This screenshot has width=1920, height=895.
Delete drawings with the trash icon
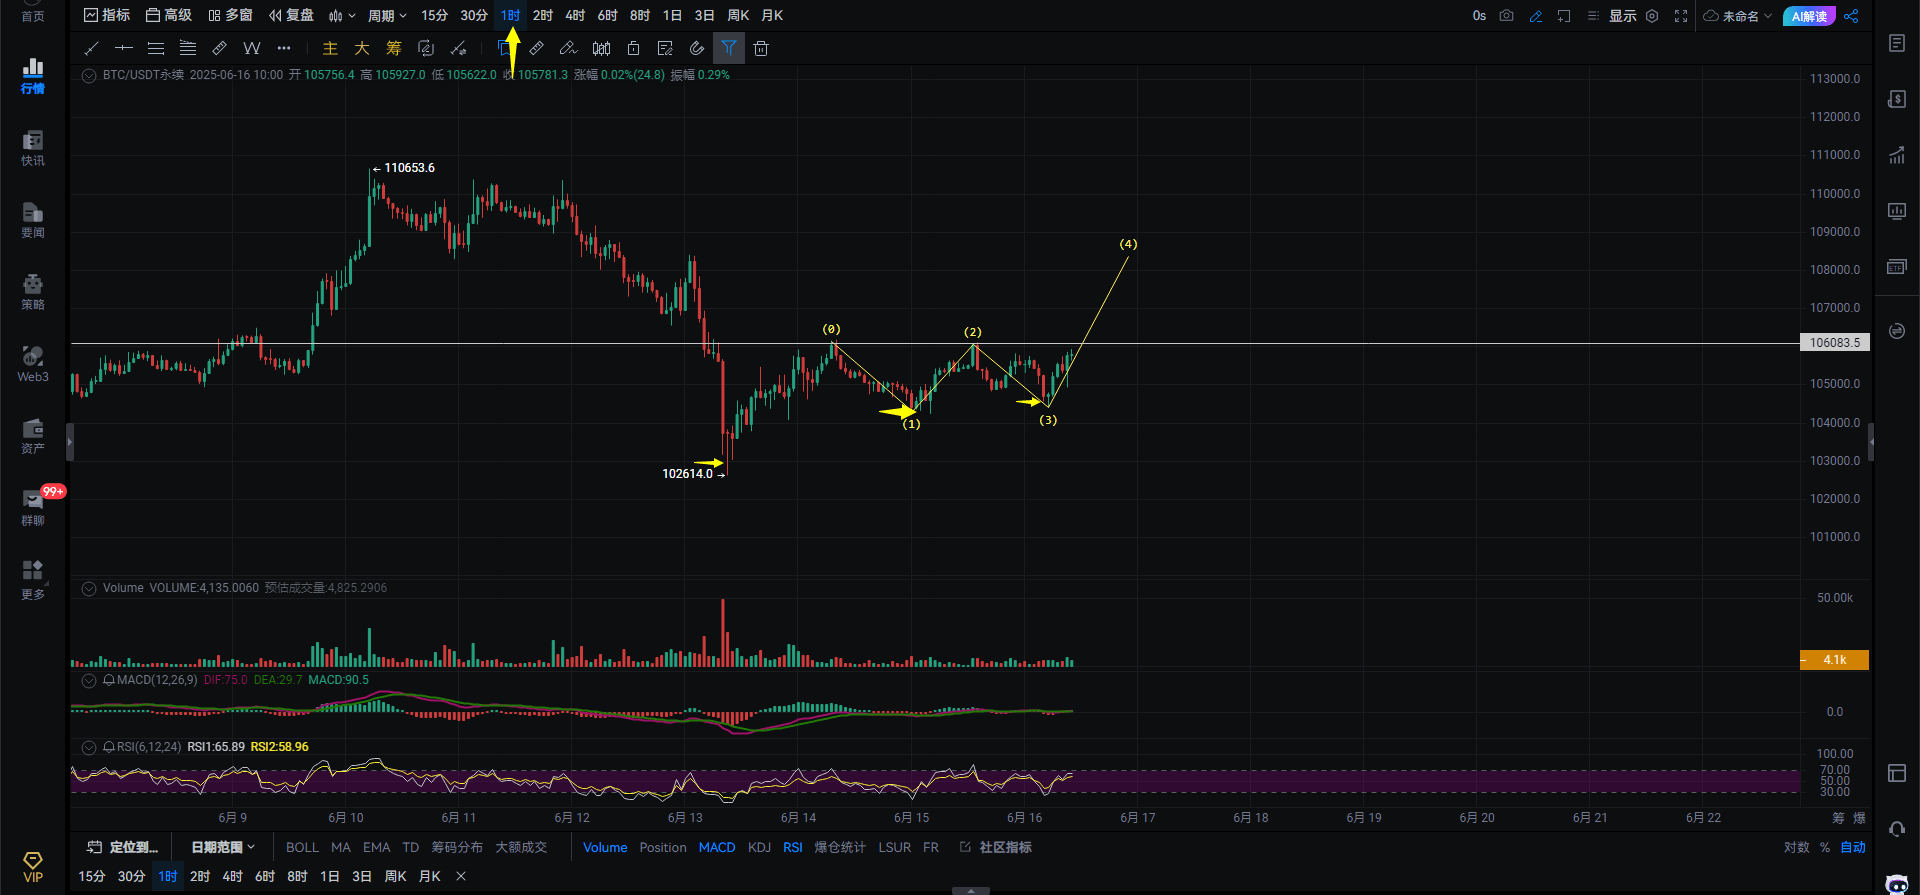coord(761,48)
